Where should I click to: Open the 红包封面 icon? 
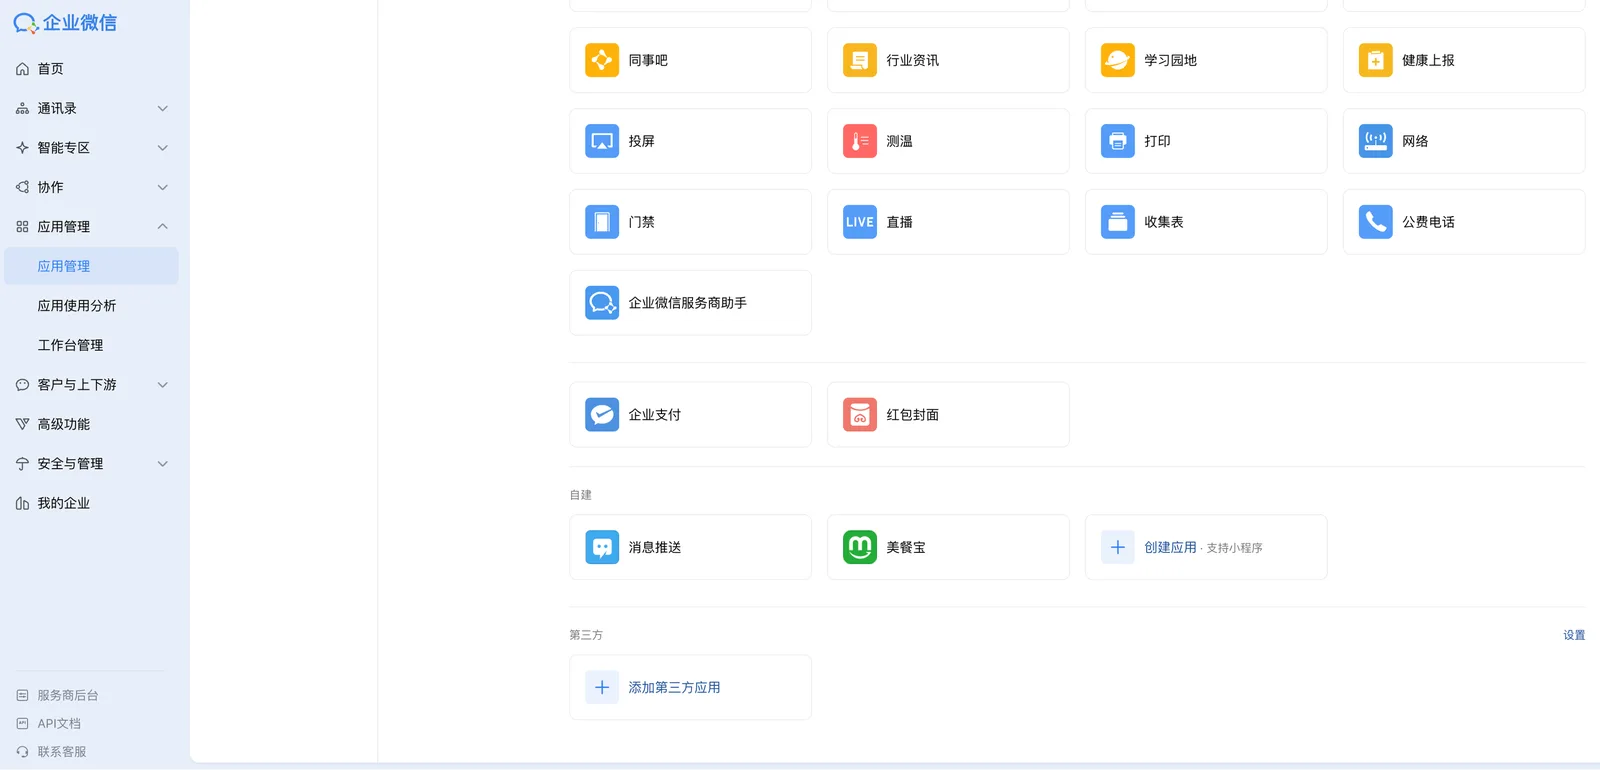tap(860, 414)
